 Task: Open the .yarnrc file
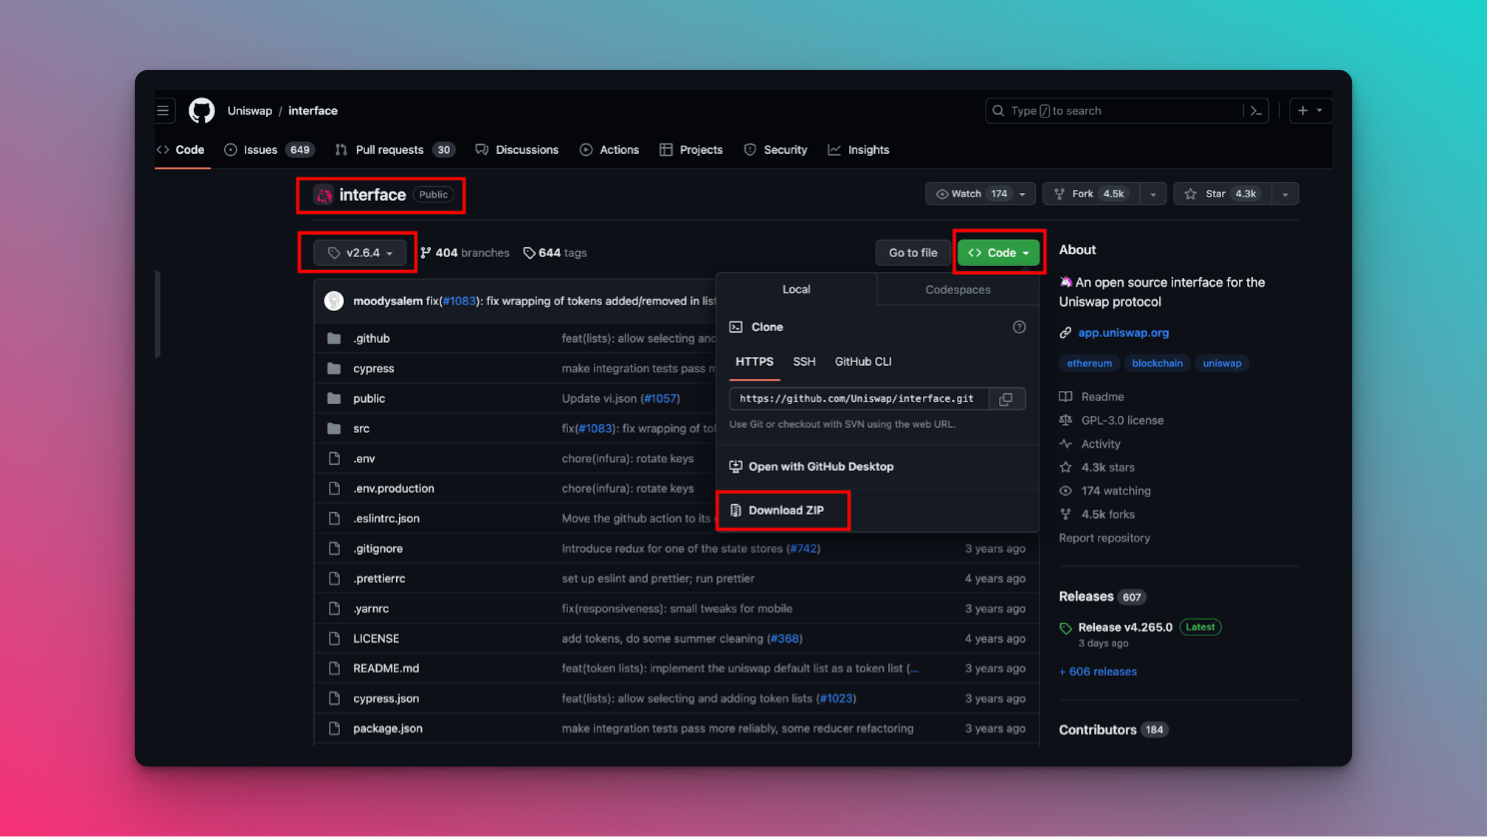371,609
